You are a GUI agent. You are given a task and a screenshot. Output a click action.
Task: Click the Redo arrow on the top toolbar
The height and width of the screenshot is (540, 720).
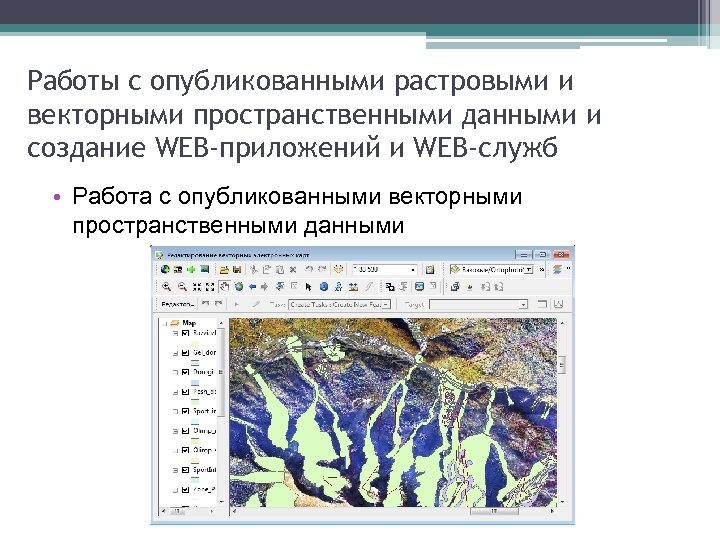click(322, 270)
